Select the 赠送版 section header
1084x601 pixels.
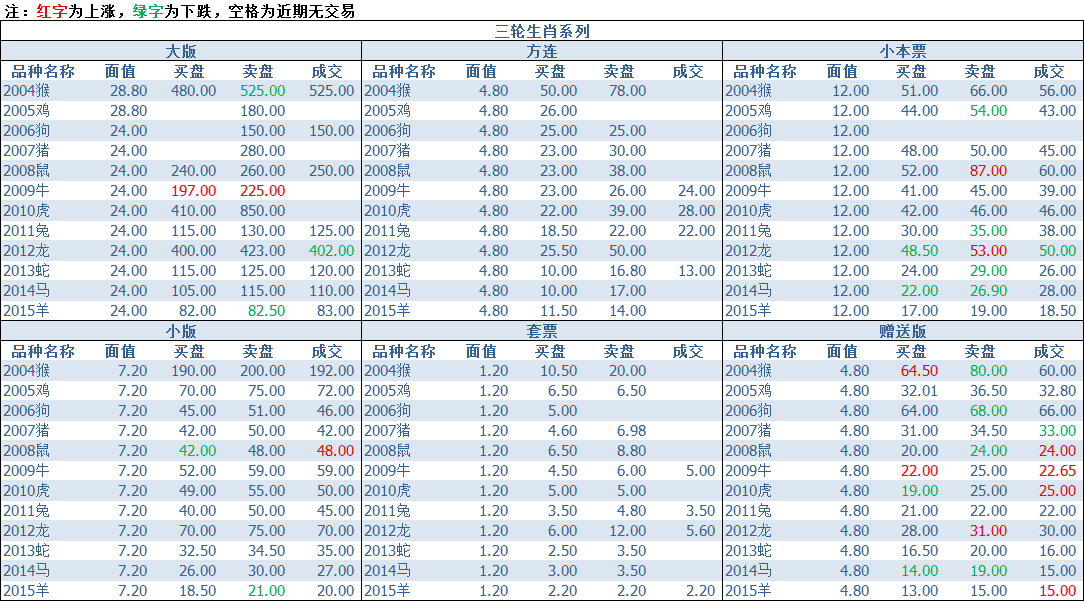[x=903, y=331]
